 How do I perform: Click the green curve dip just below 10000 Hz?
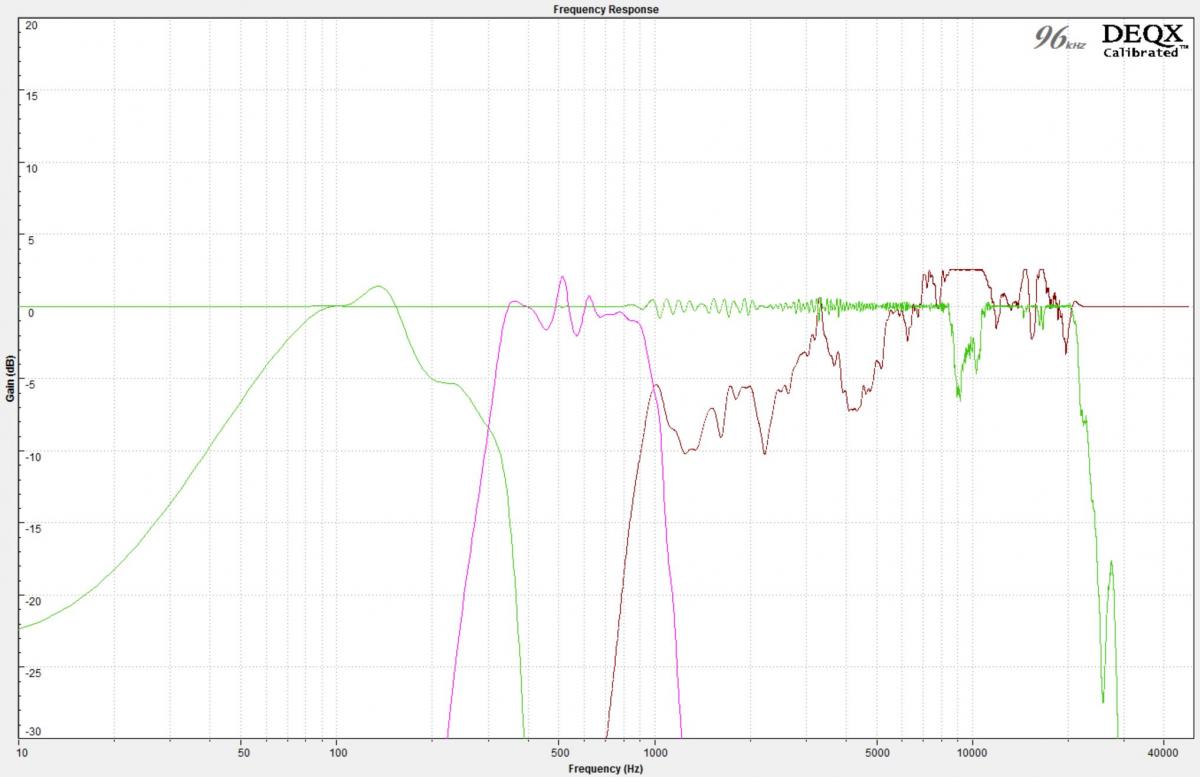point(958,397)
